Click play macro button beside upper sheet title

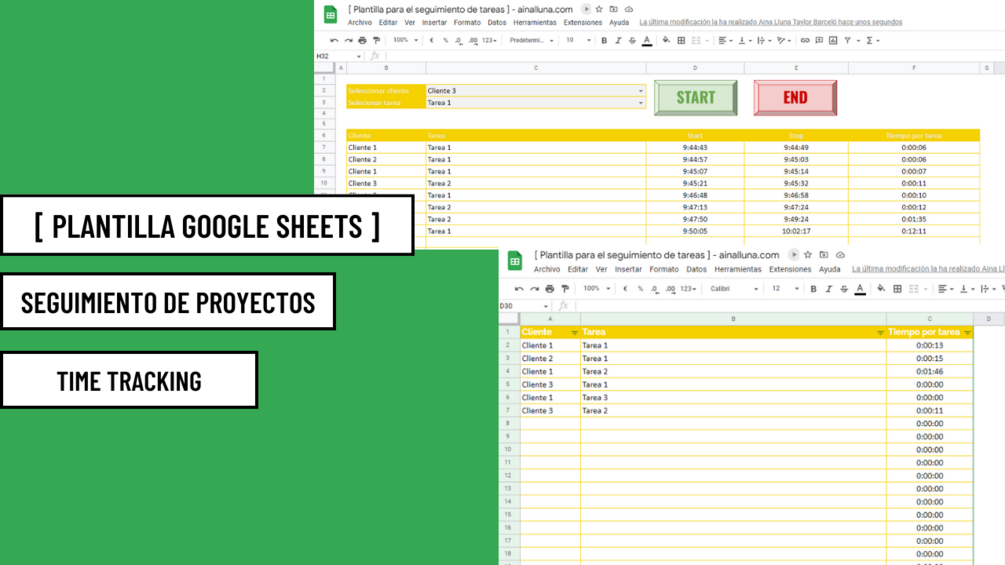(585, 9)
